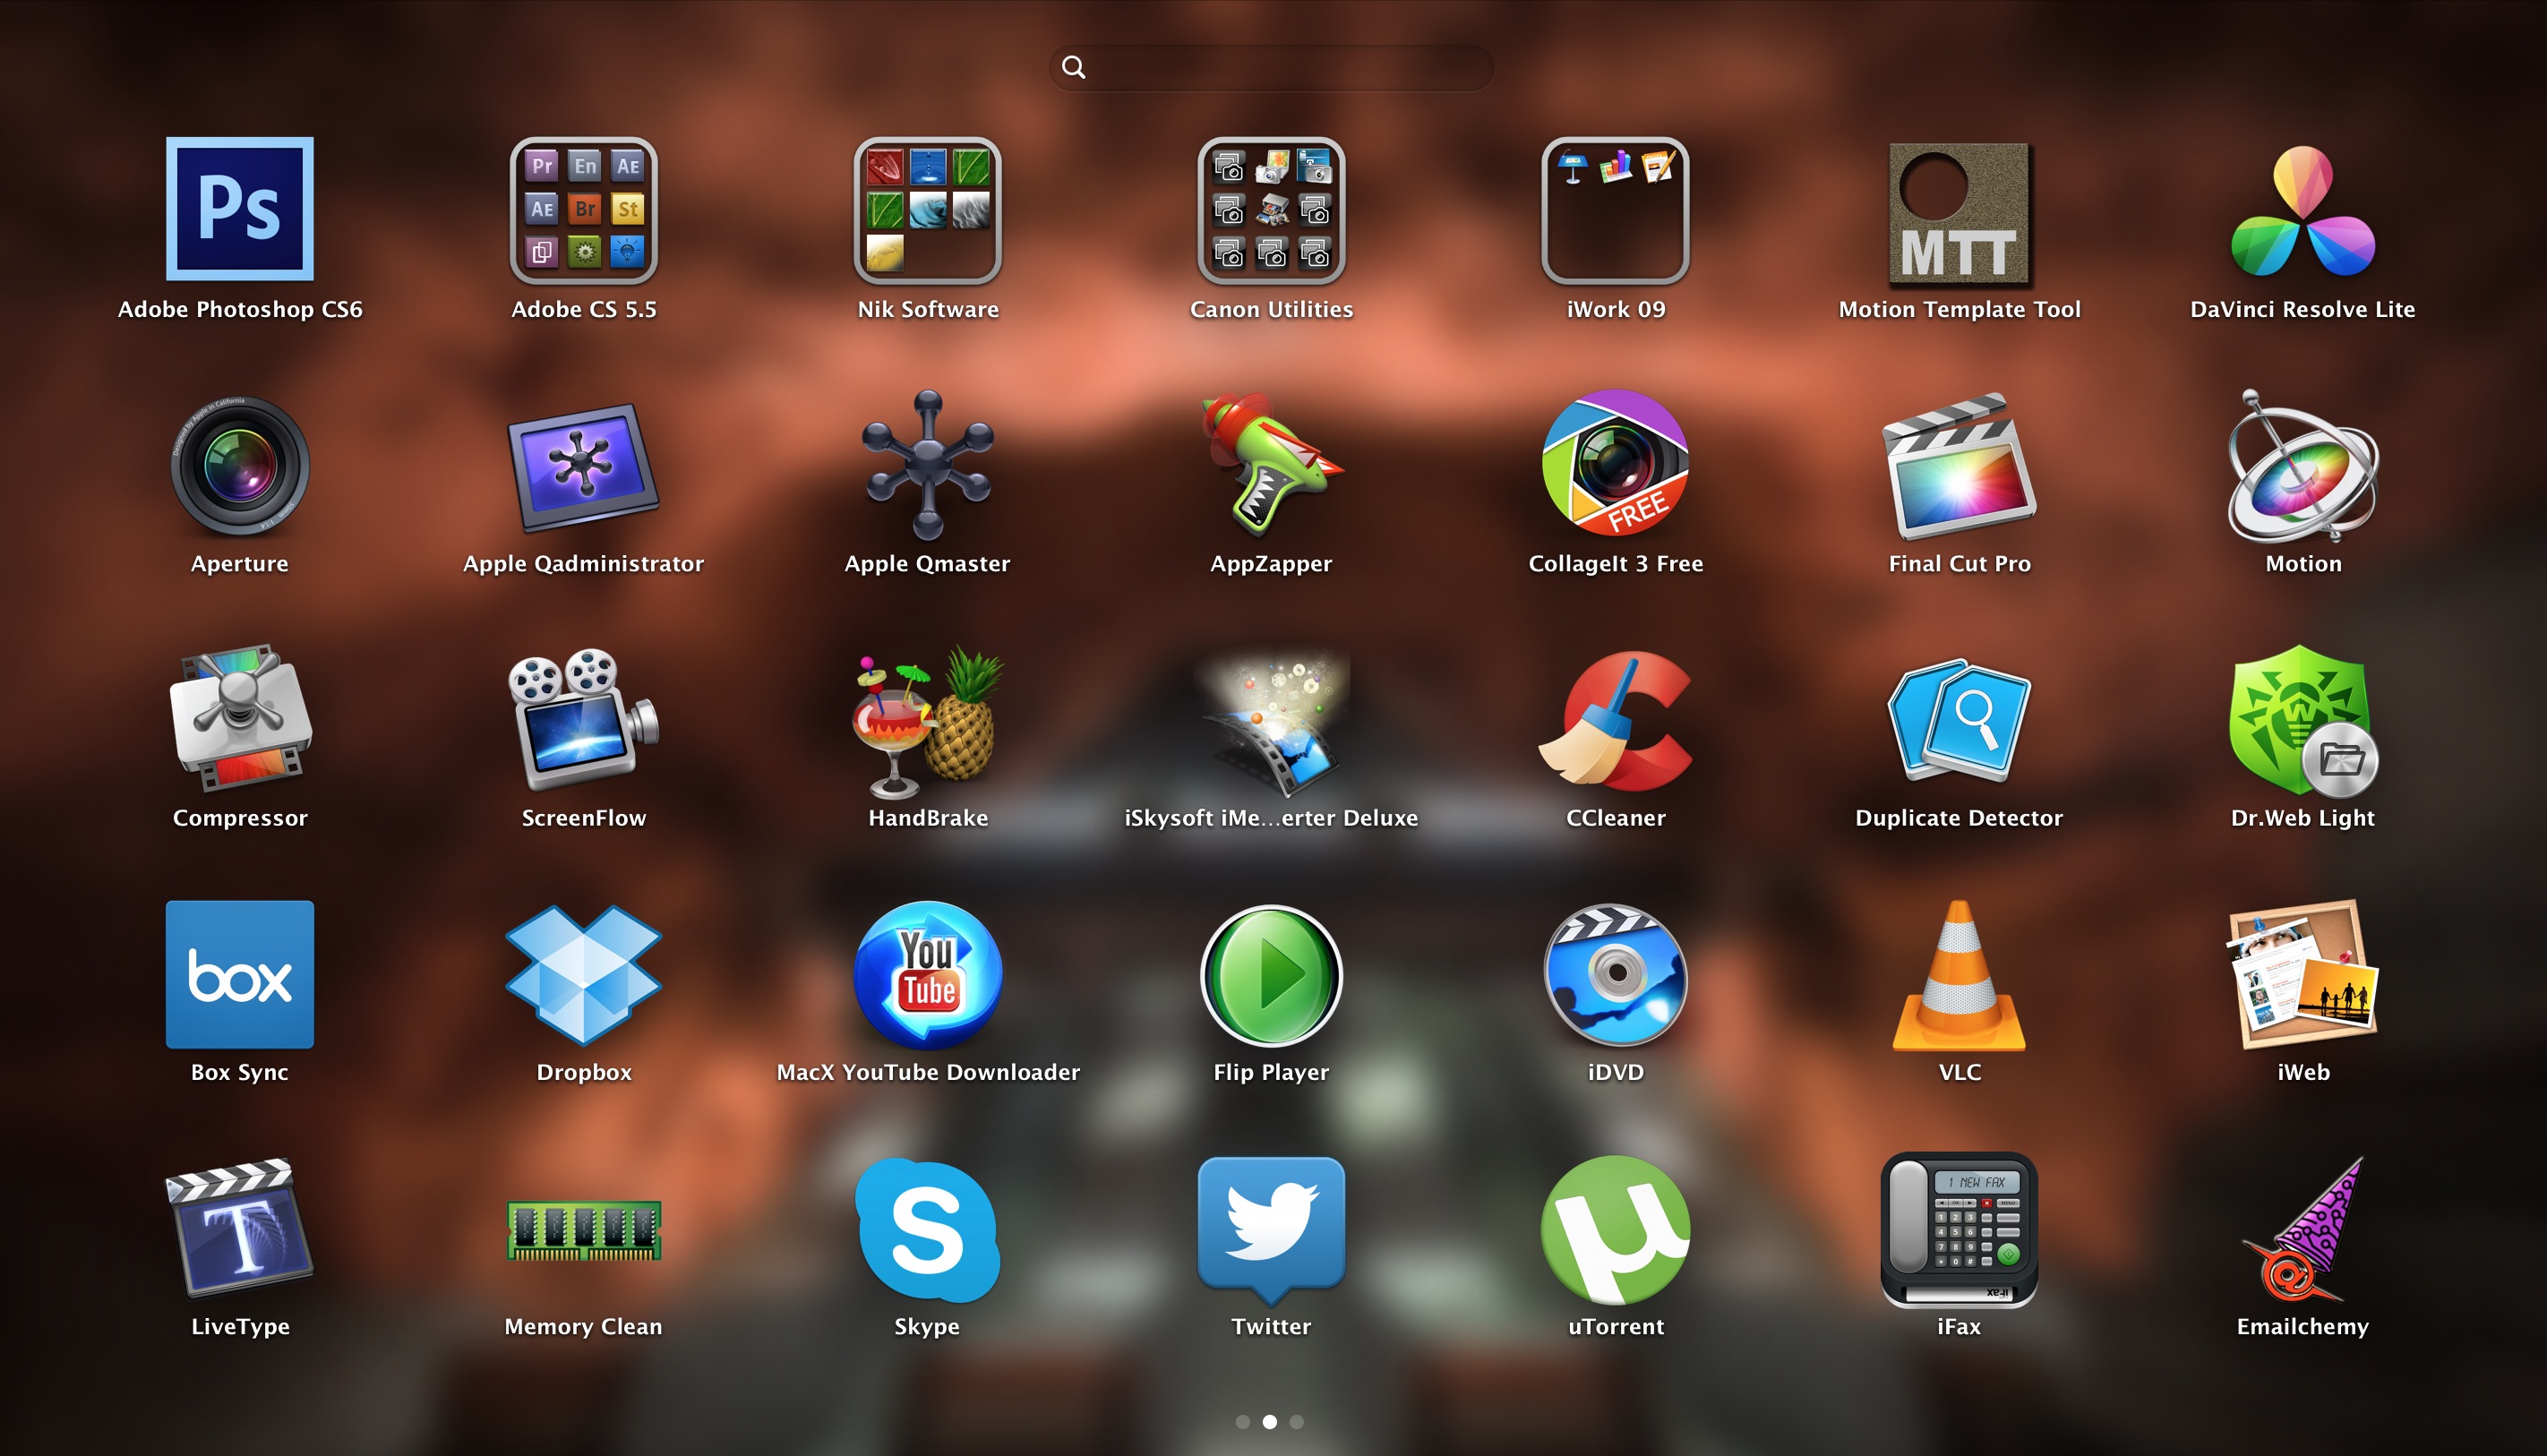Launch iDVD
2547x1456 pixels.
tap(1615, 975)
